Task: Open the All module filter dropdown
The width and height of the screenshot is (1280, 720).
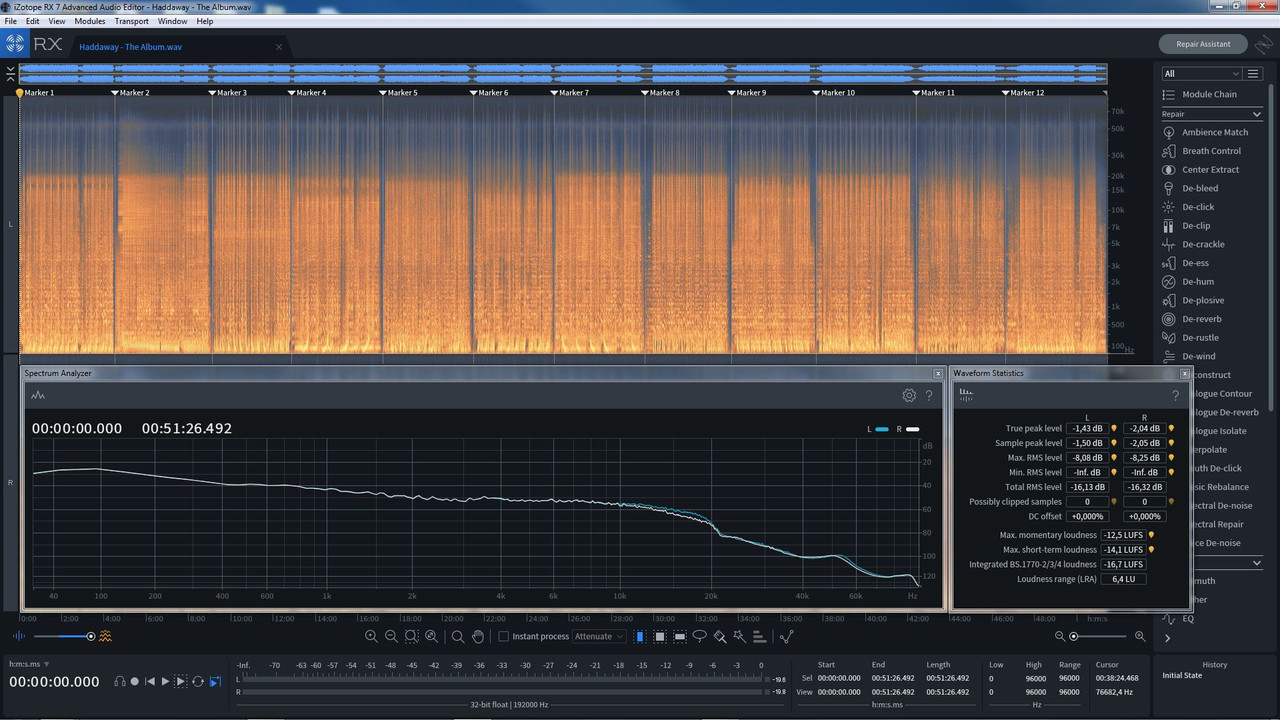Action: click(x=1201, y=73)
